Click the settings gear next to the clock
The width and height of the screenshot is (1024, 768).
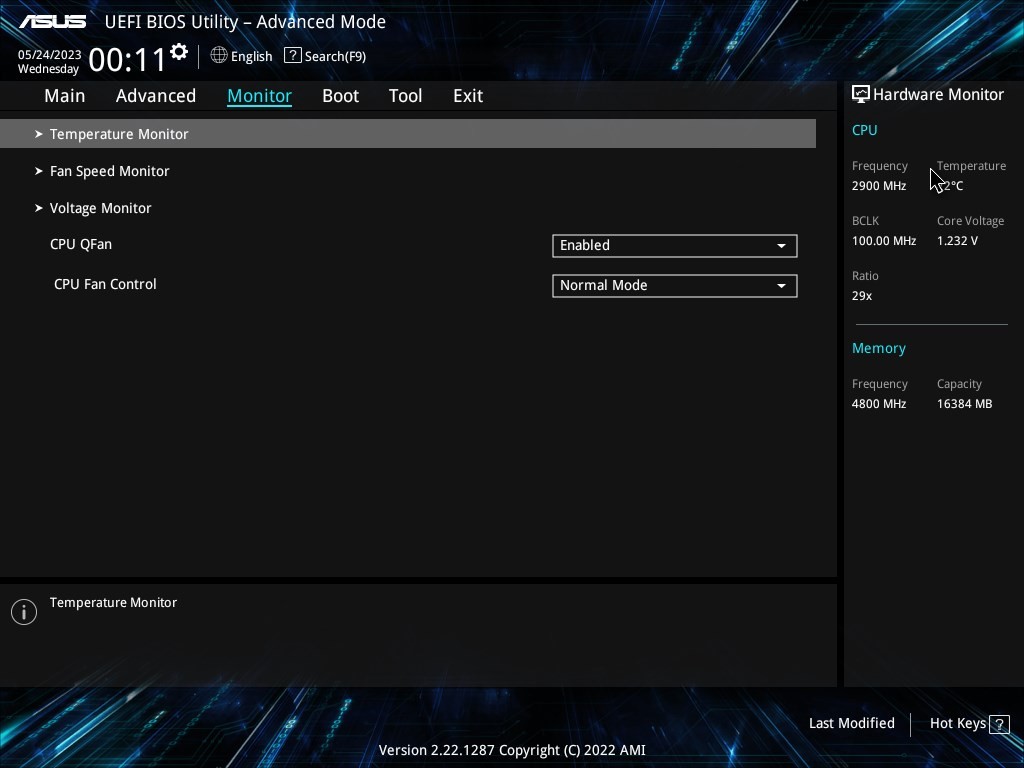pyautogui.click(x=179, y=52)
